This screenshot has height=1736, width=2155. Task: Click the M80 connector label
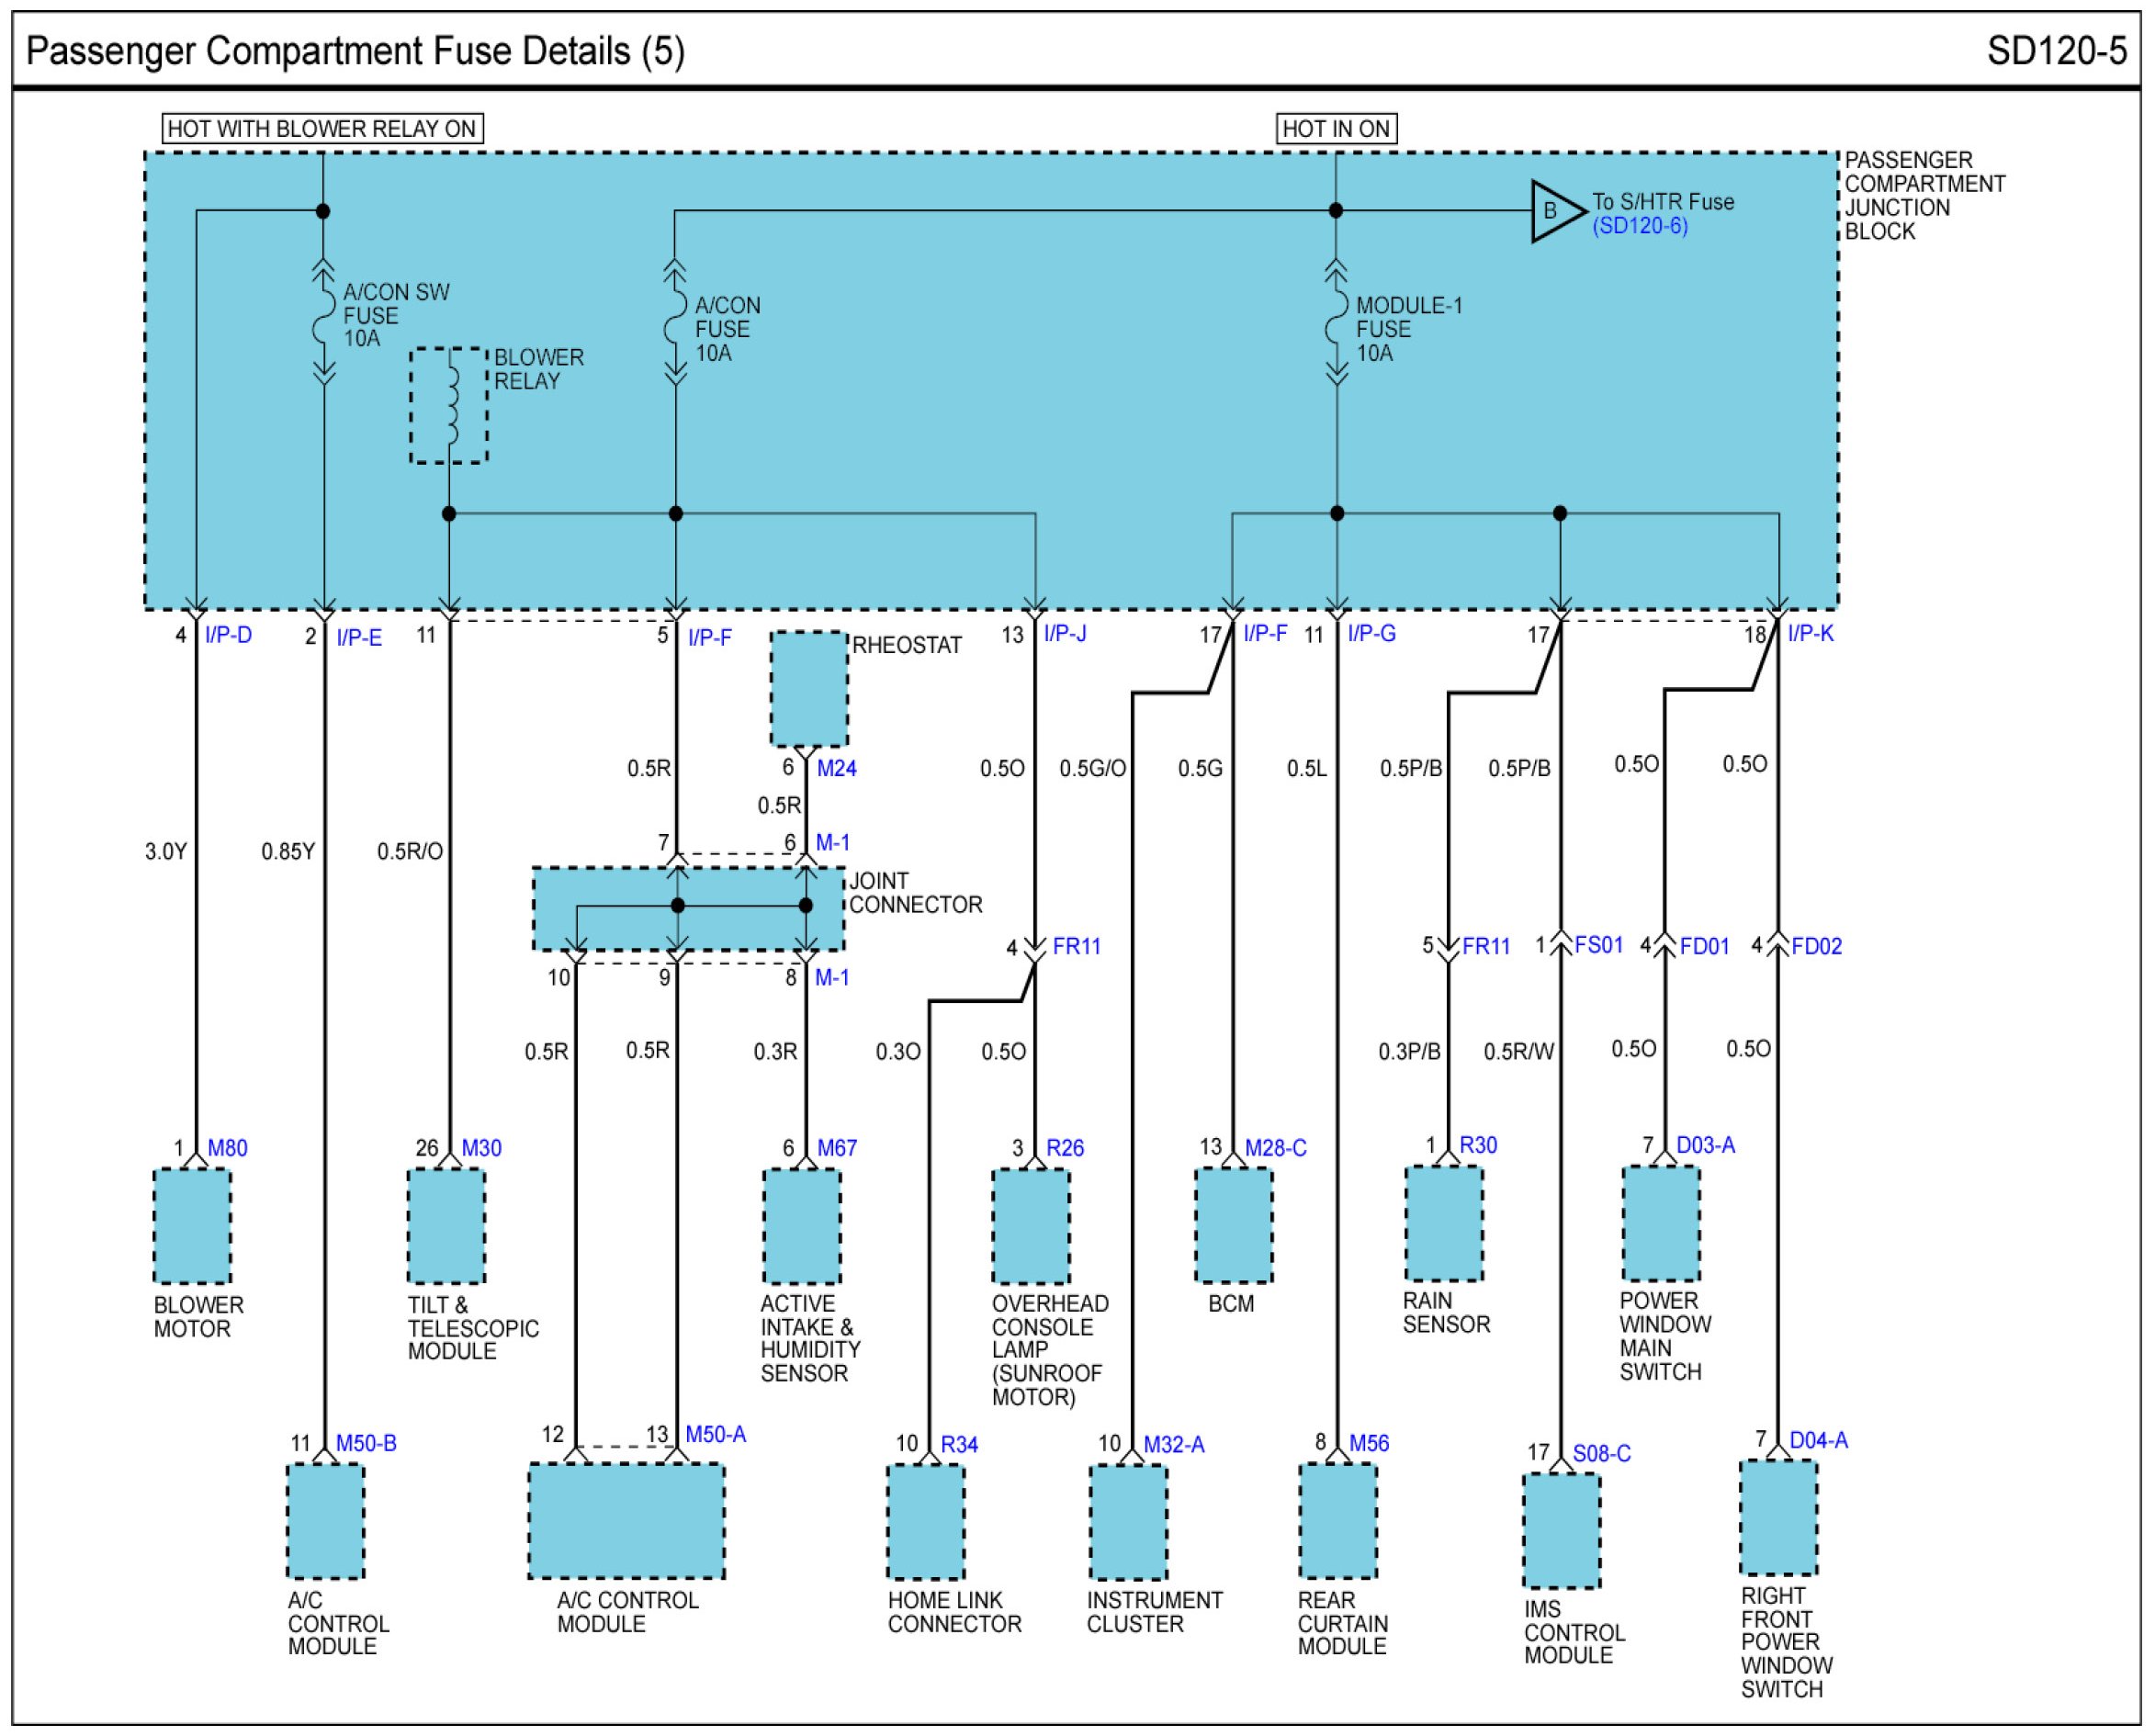[227, 1148]
